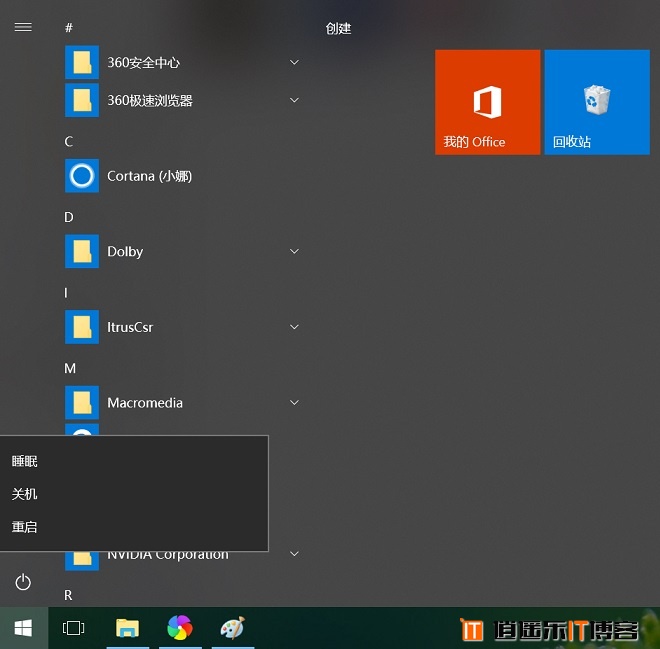Open the Paint palette app in taskbar
Viewport: 660px width, 649px height.
233,628
